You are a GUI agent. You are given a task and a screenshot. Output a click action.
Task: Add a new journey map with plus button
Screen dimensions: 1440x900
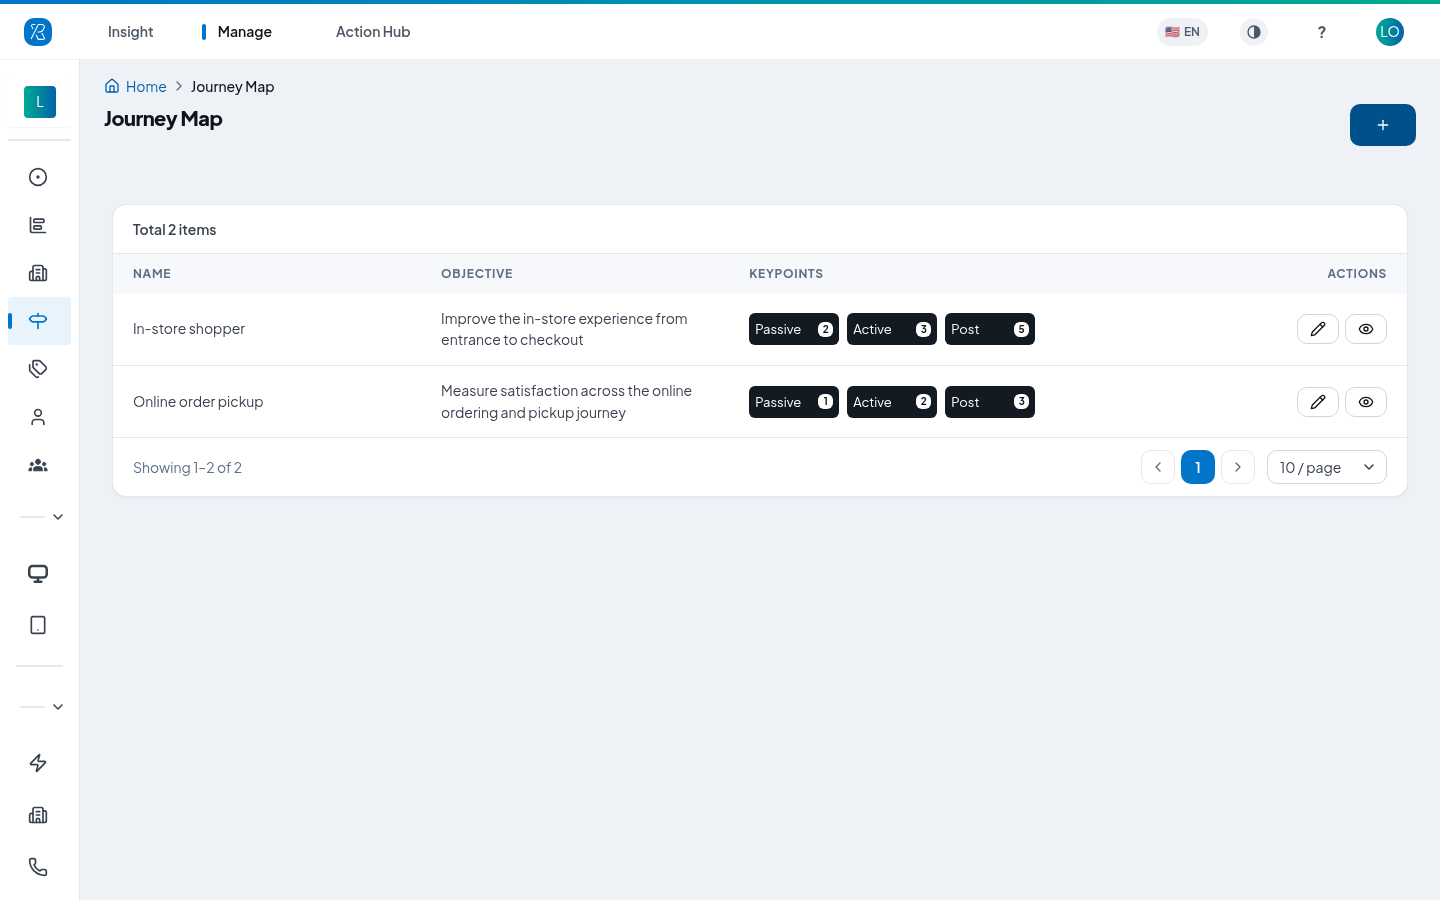(x=1383, y=125)
